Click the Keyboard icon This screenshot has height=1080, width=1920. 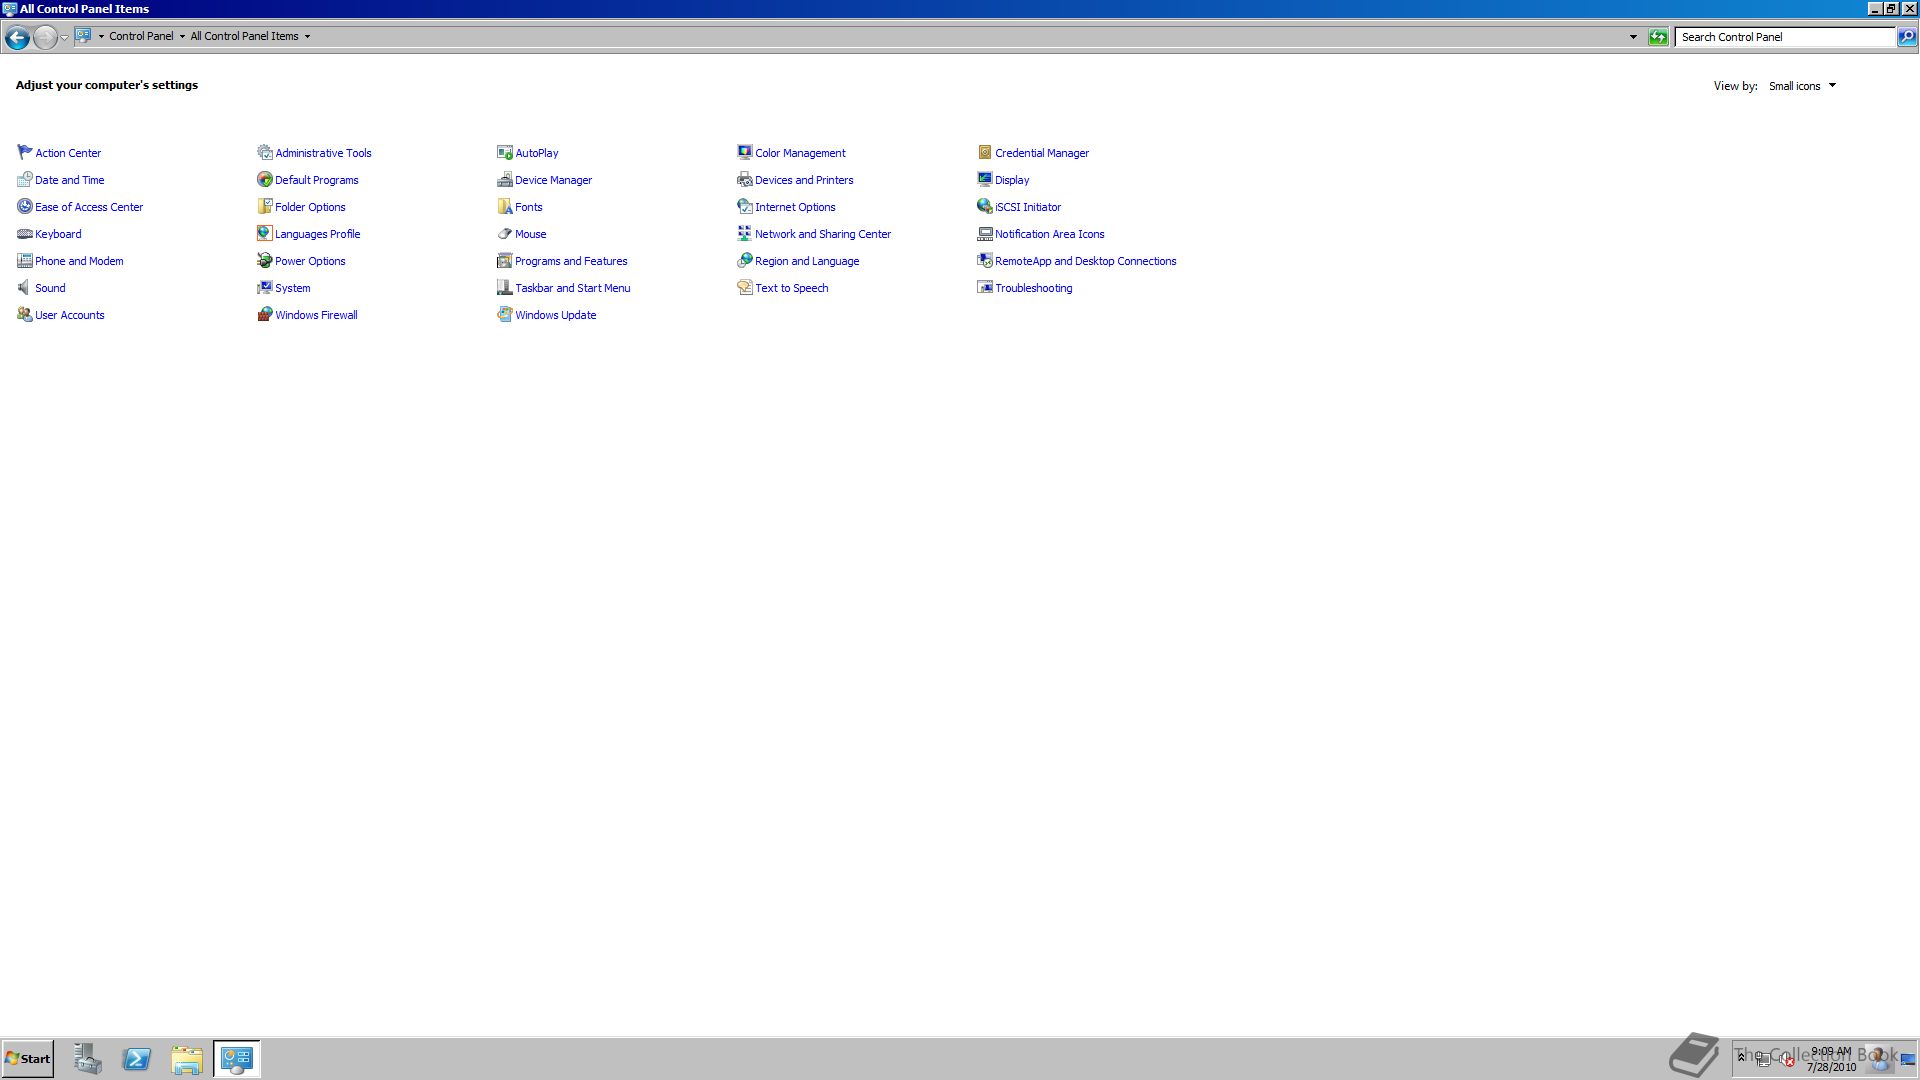click(24, 233)
